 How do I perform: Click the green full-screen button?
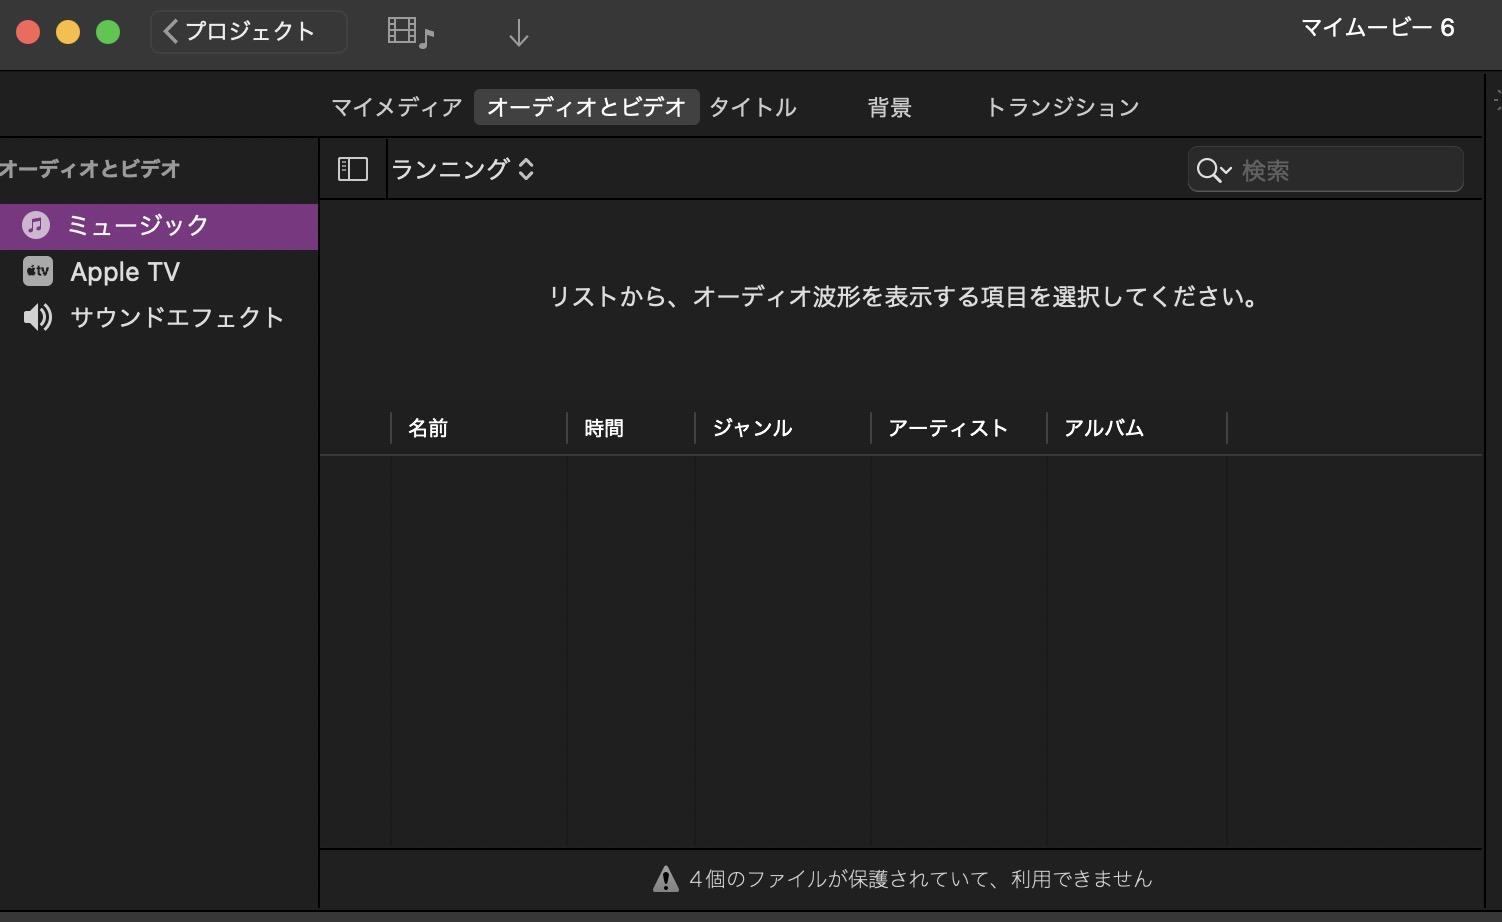click(x=108, y=33)
